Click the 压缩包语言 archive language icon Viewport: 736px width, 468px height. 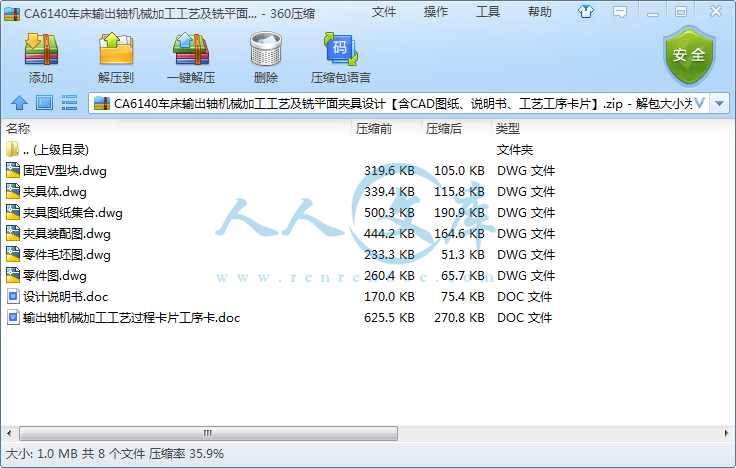pos(341,49)
